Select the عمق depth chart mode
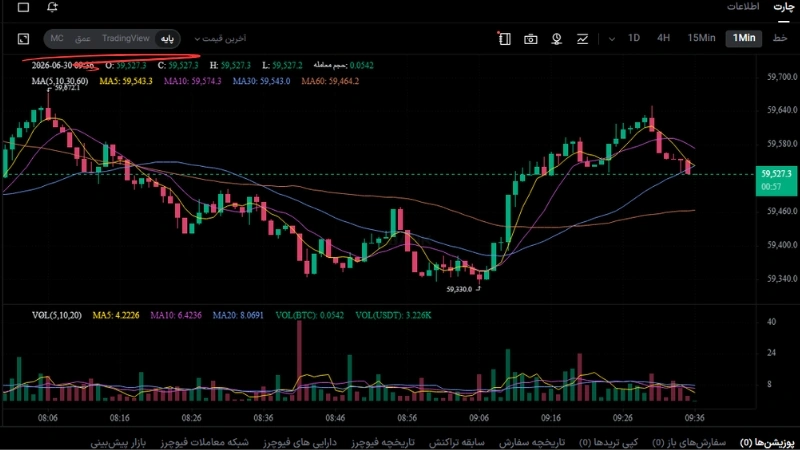This screenshot has height=450, width=800. pos(83,39)
